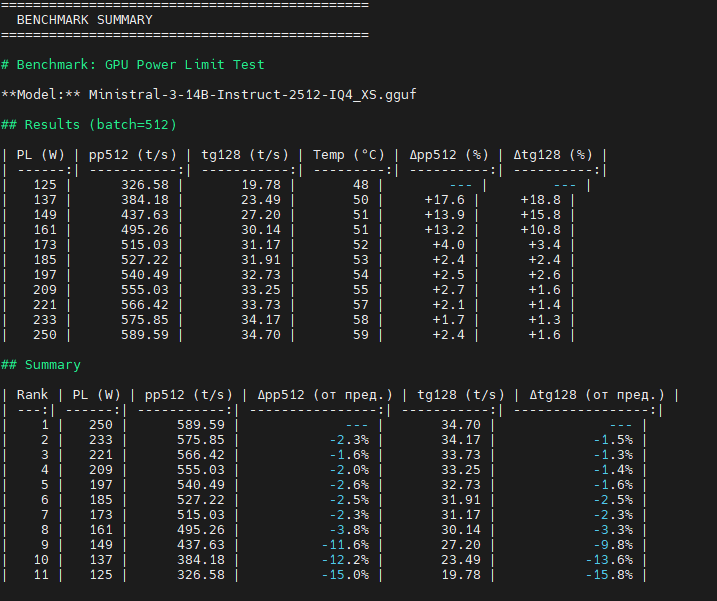Click the Summary Δtg128 value -1.4%
The height and width of the screenshot is (601, 717).
pos(613,470)
